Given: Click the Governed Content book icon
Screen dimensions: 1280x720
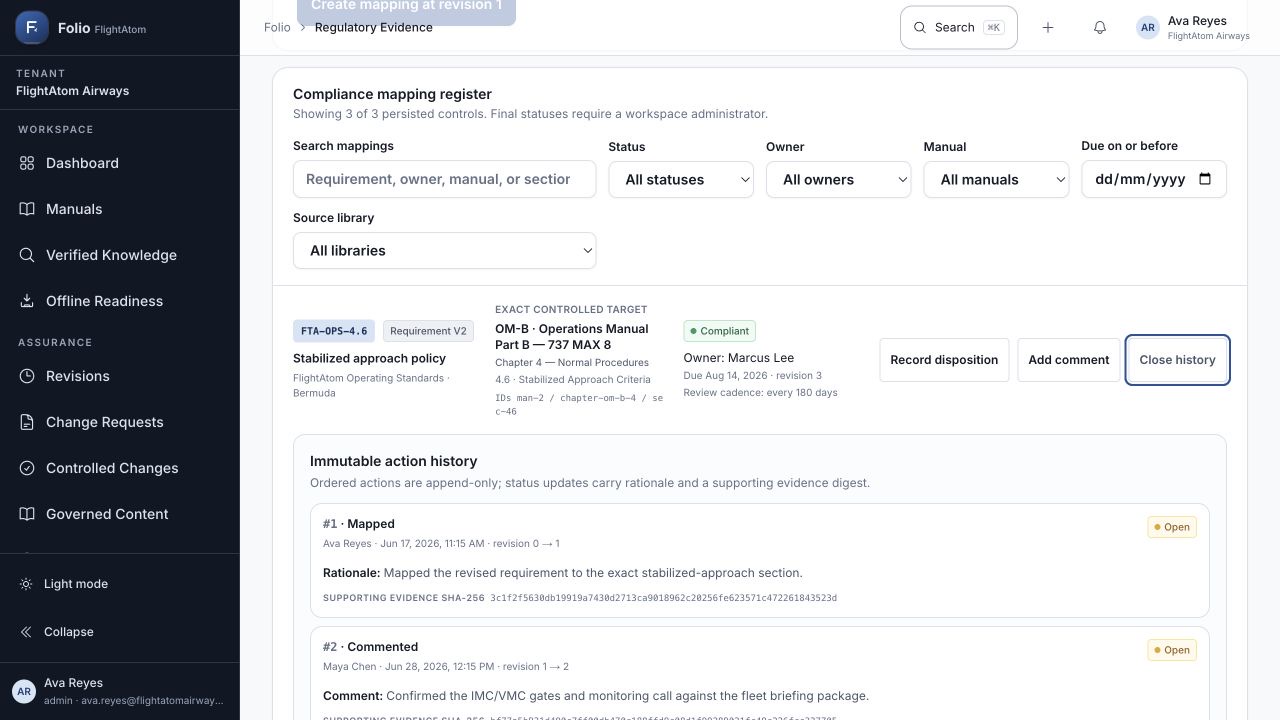Looking at the screenshot, I should (27, 514).
